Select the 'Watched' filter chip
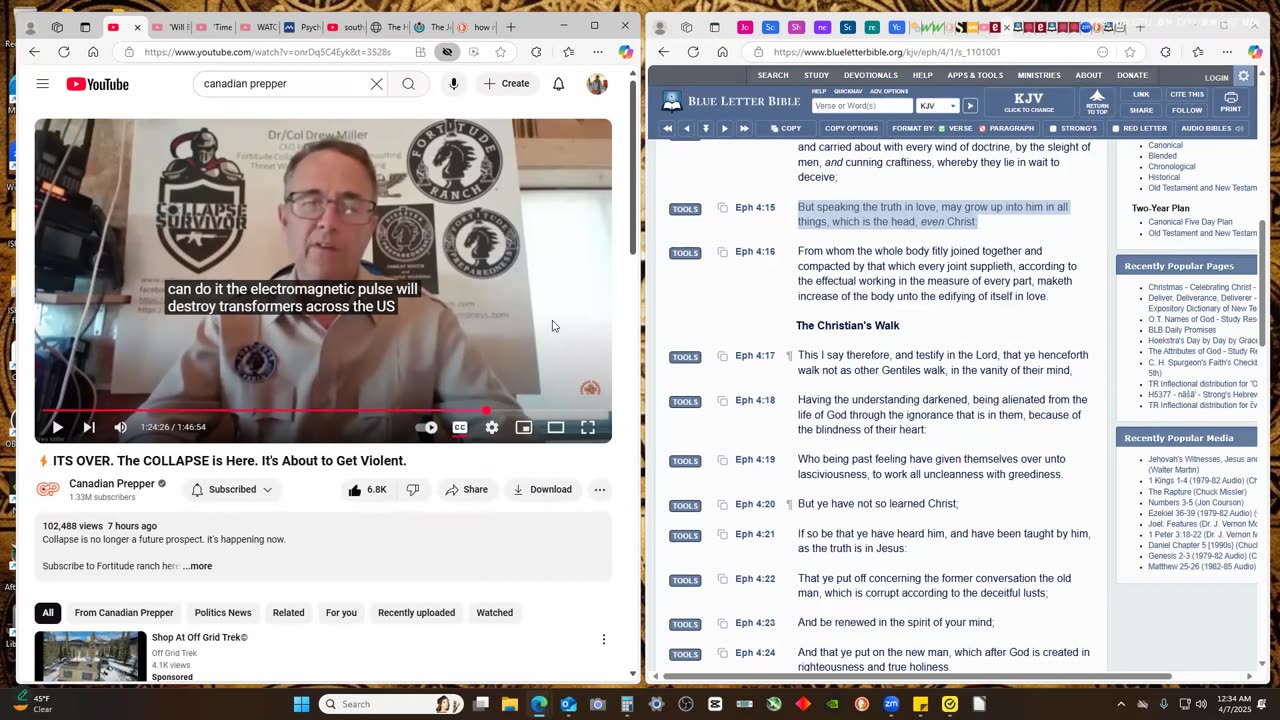The height and width of the screenshot is (720, 1280). coord(494,613)
